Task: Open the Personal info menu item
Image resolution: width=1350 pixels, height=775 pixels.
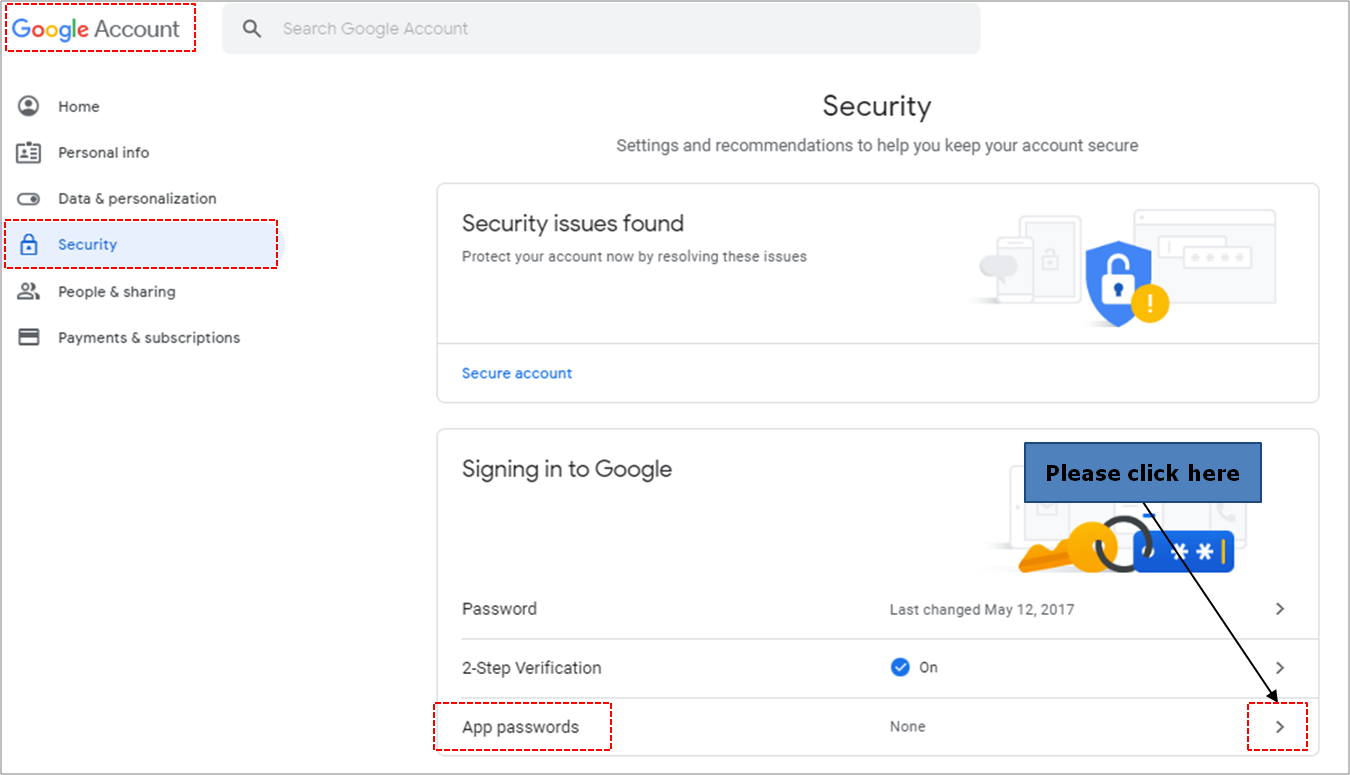Action: point(104,152)
